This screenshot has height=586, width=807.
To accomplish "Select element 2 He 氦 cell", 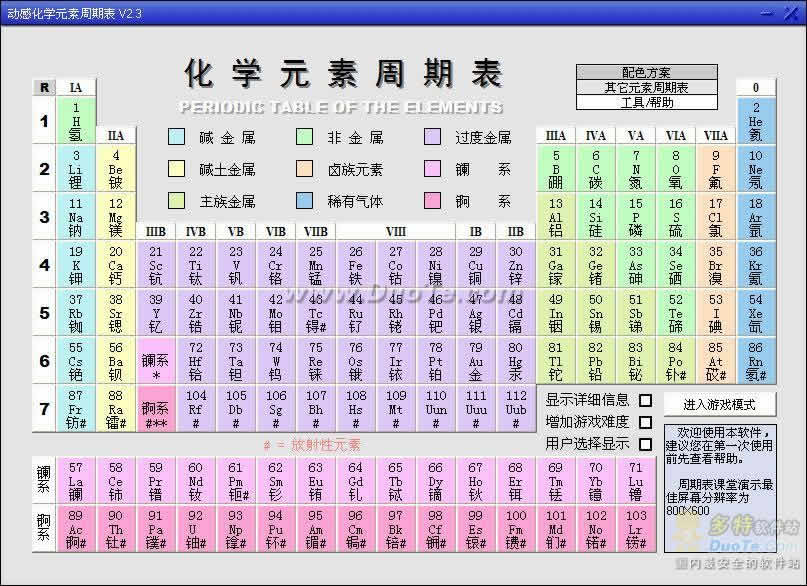I will coord(756,120).
